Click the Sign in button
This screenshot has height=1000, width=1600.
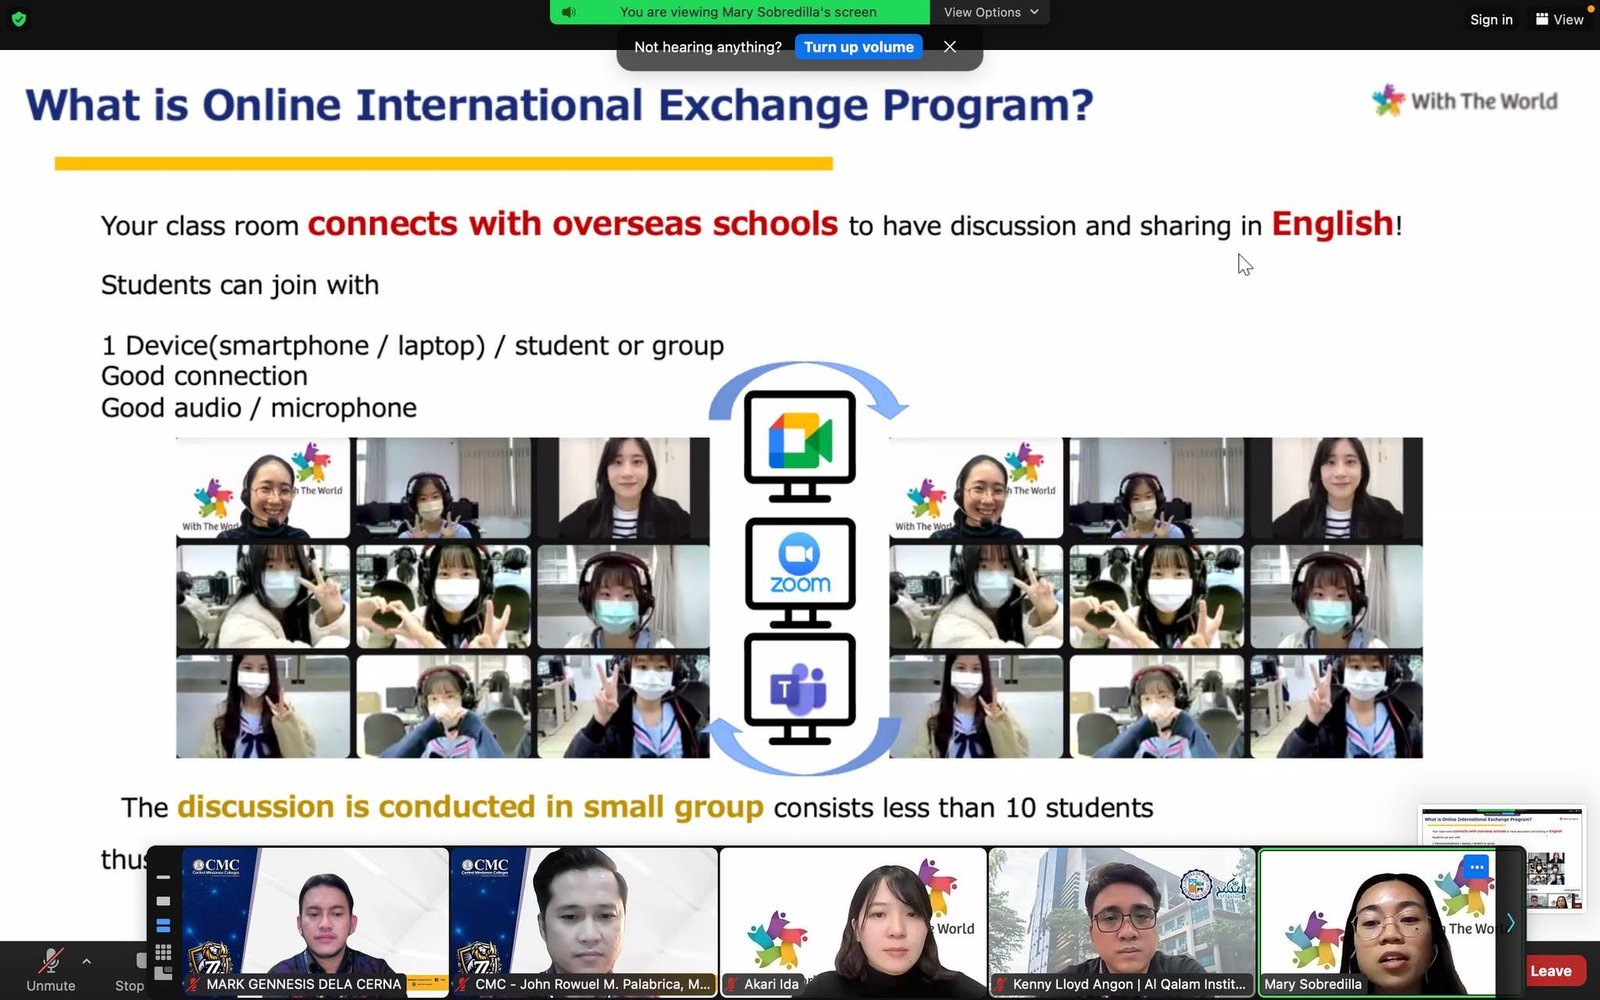pyautogui.click(x=1491, y=19)
